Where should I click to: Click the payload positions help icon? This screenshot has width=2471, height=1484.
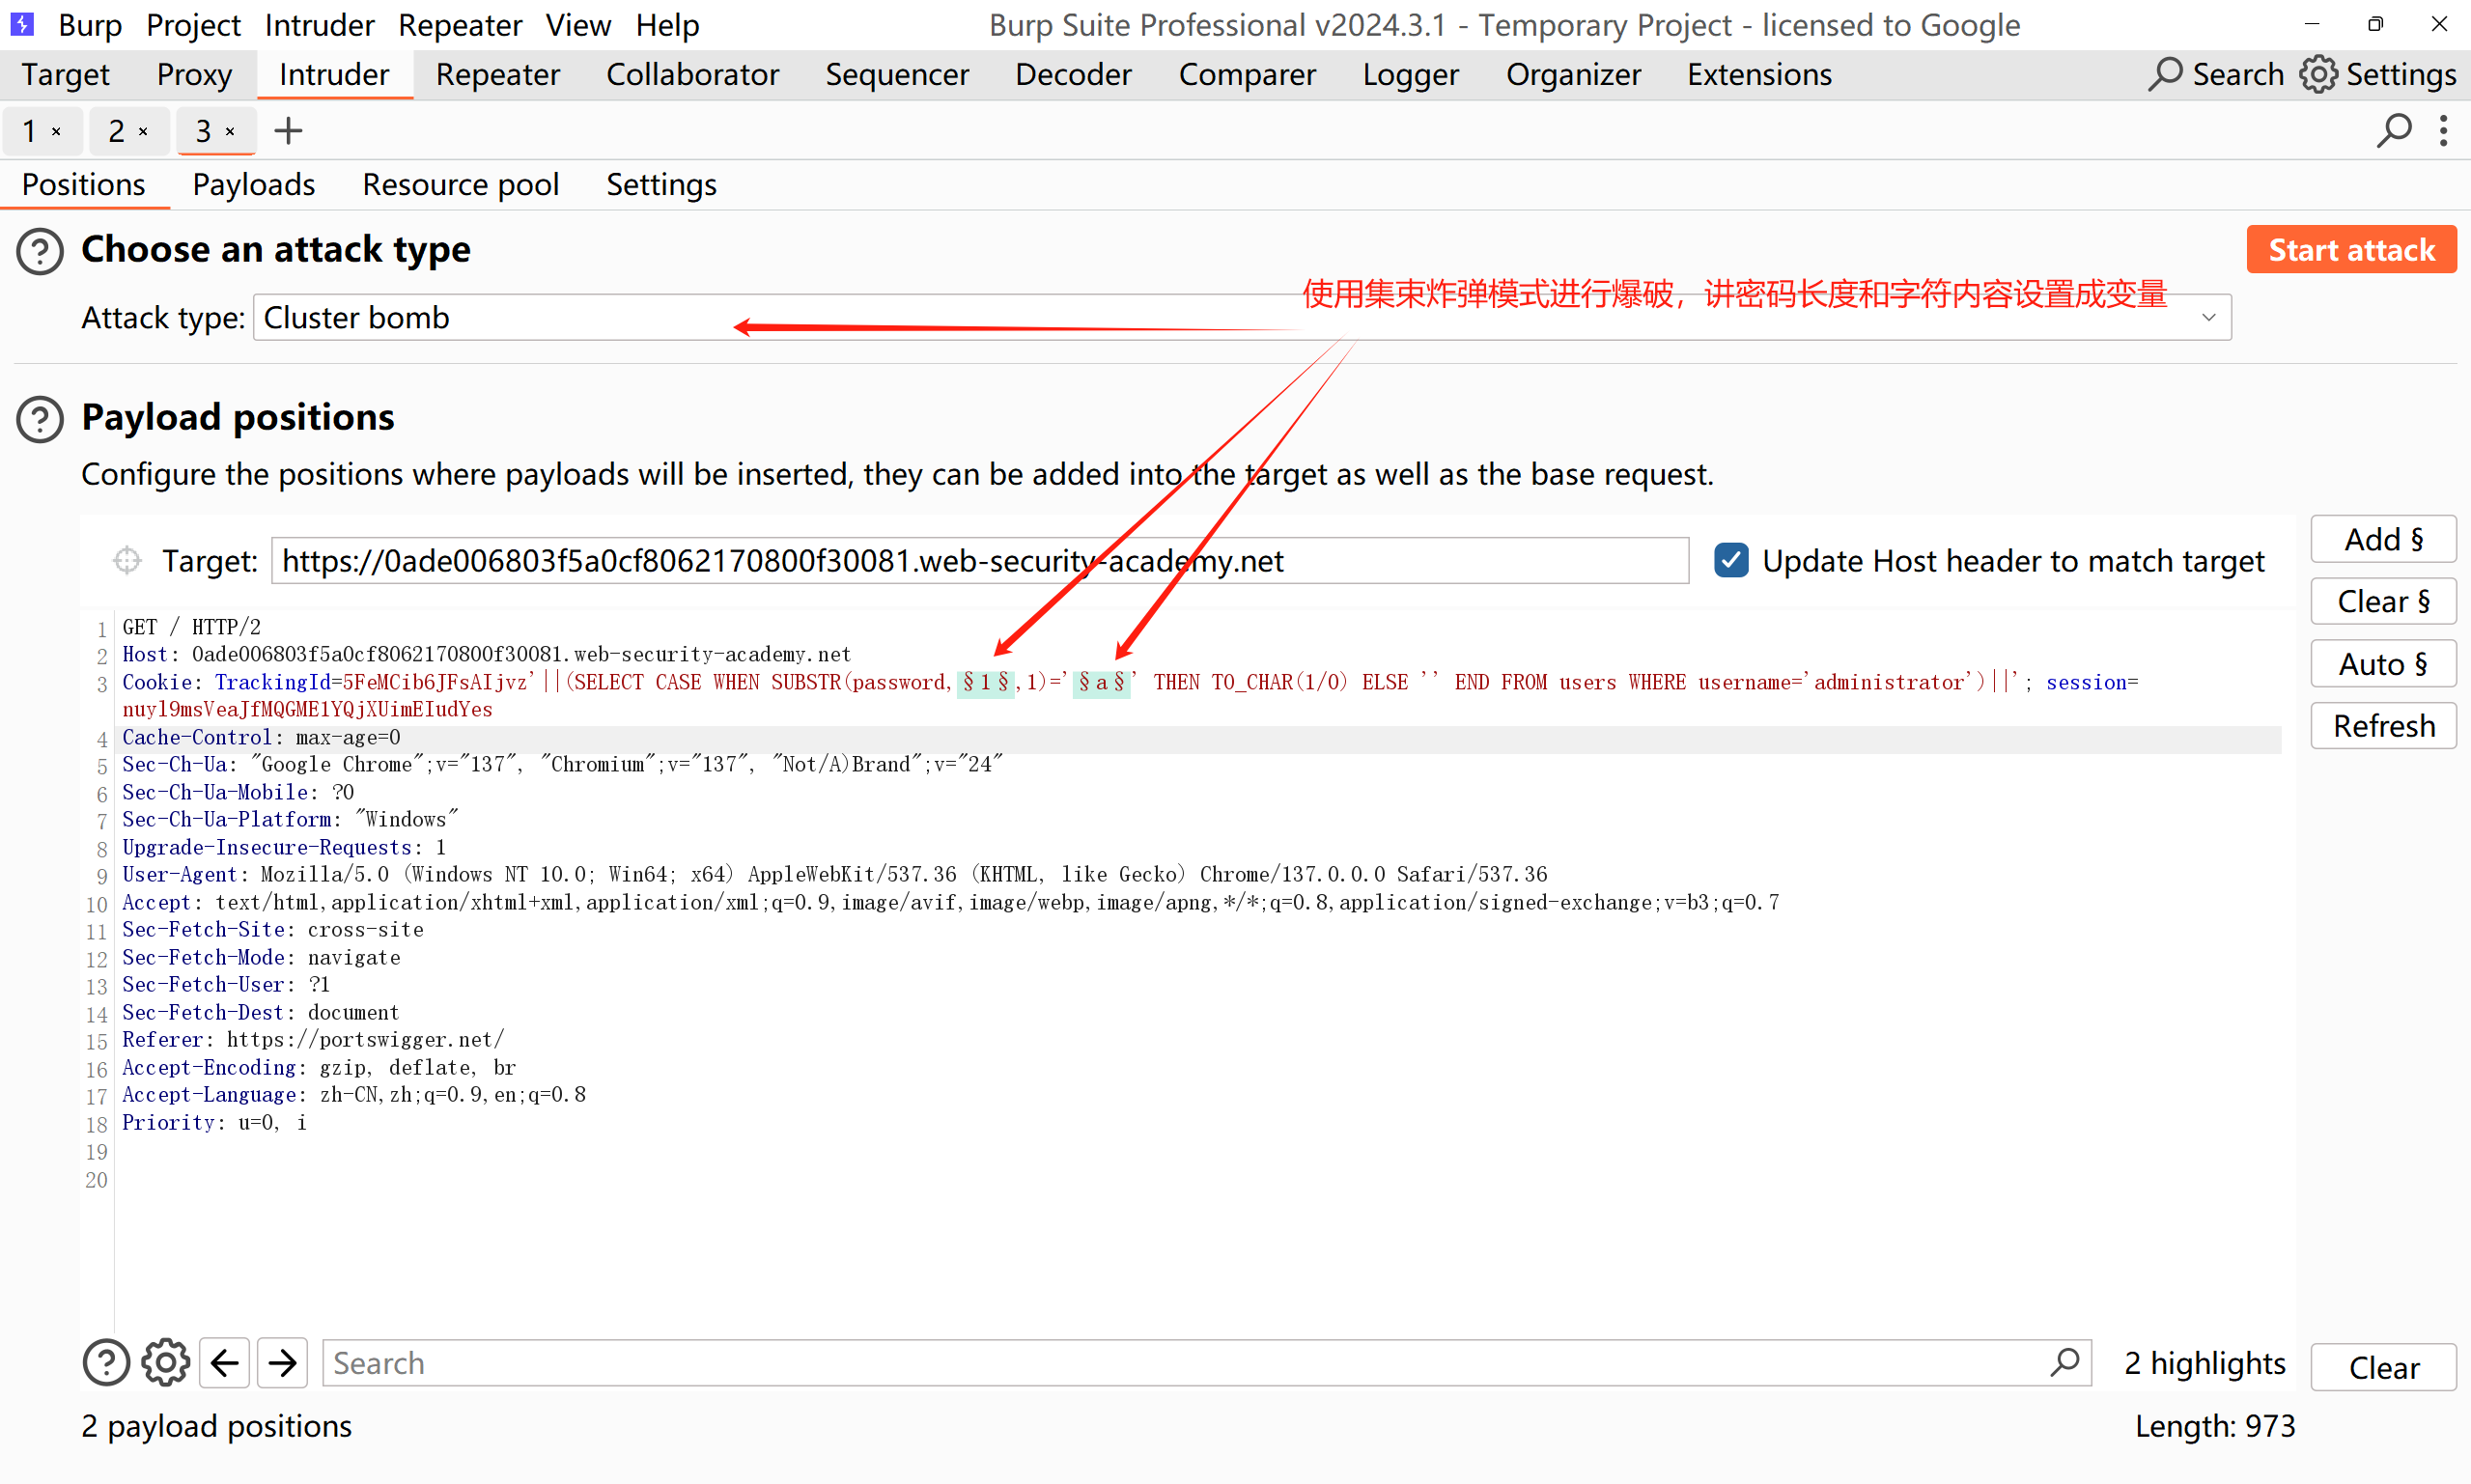40,419
